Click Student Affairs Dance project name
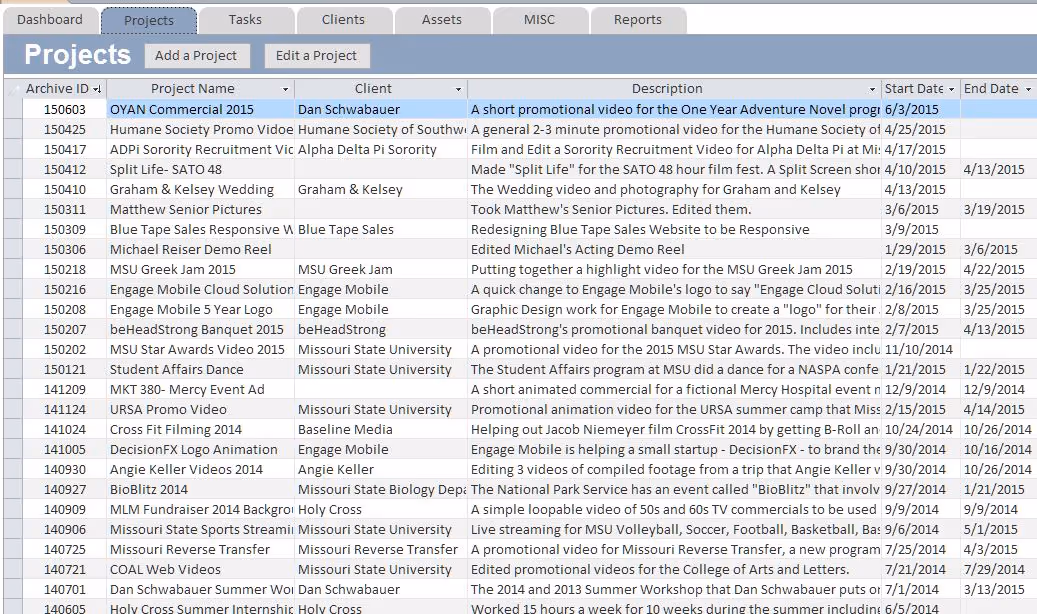 [x=200, y=369]
